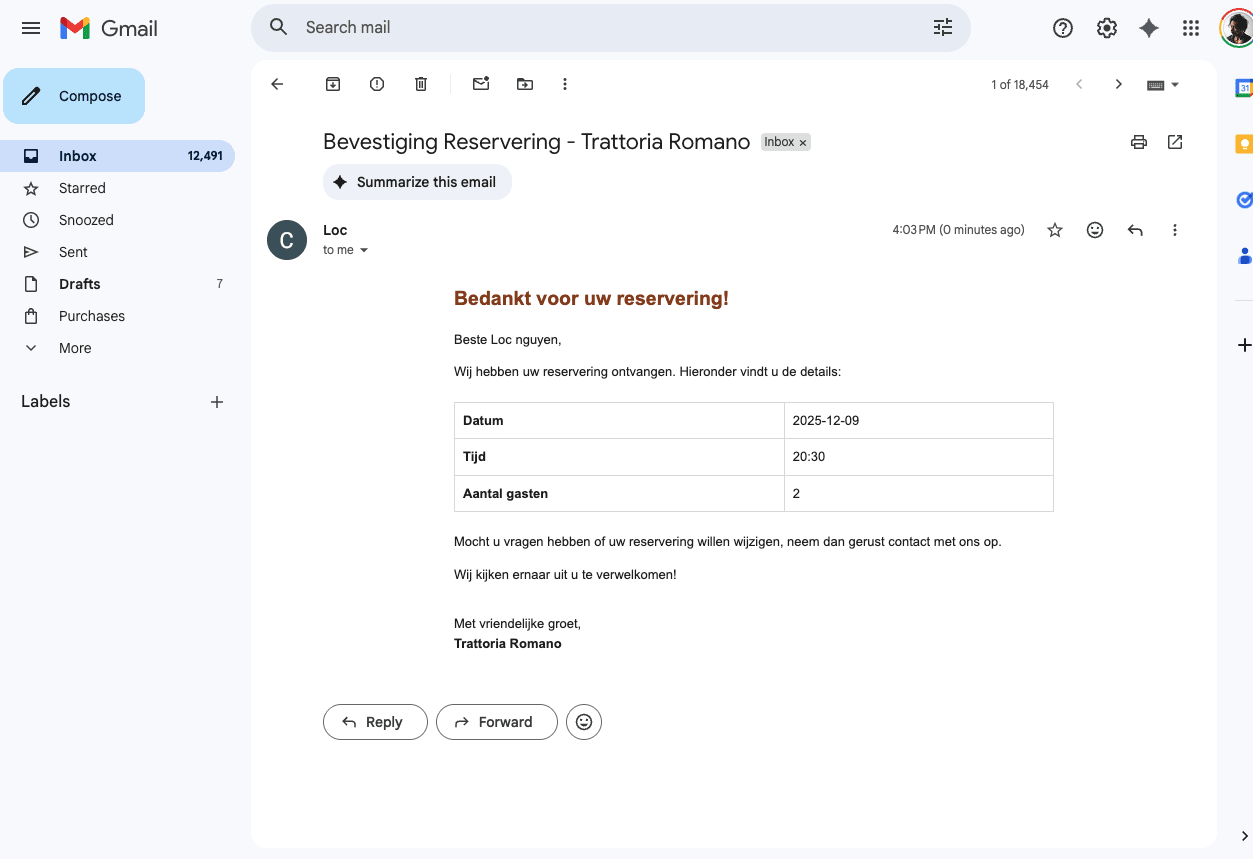Star the email from Loc
The width and height of the screenshot is (1253, 859).
tap(1055, 230)
